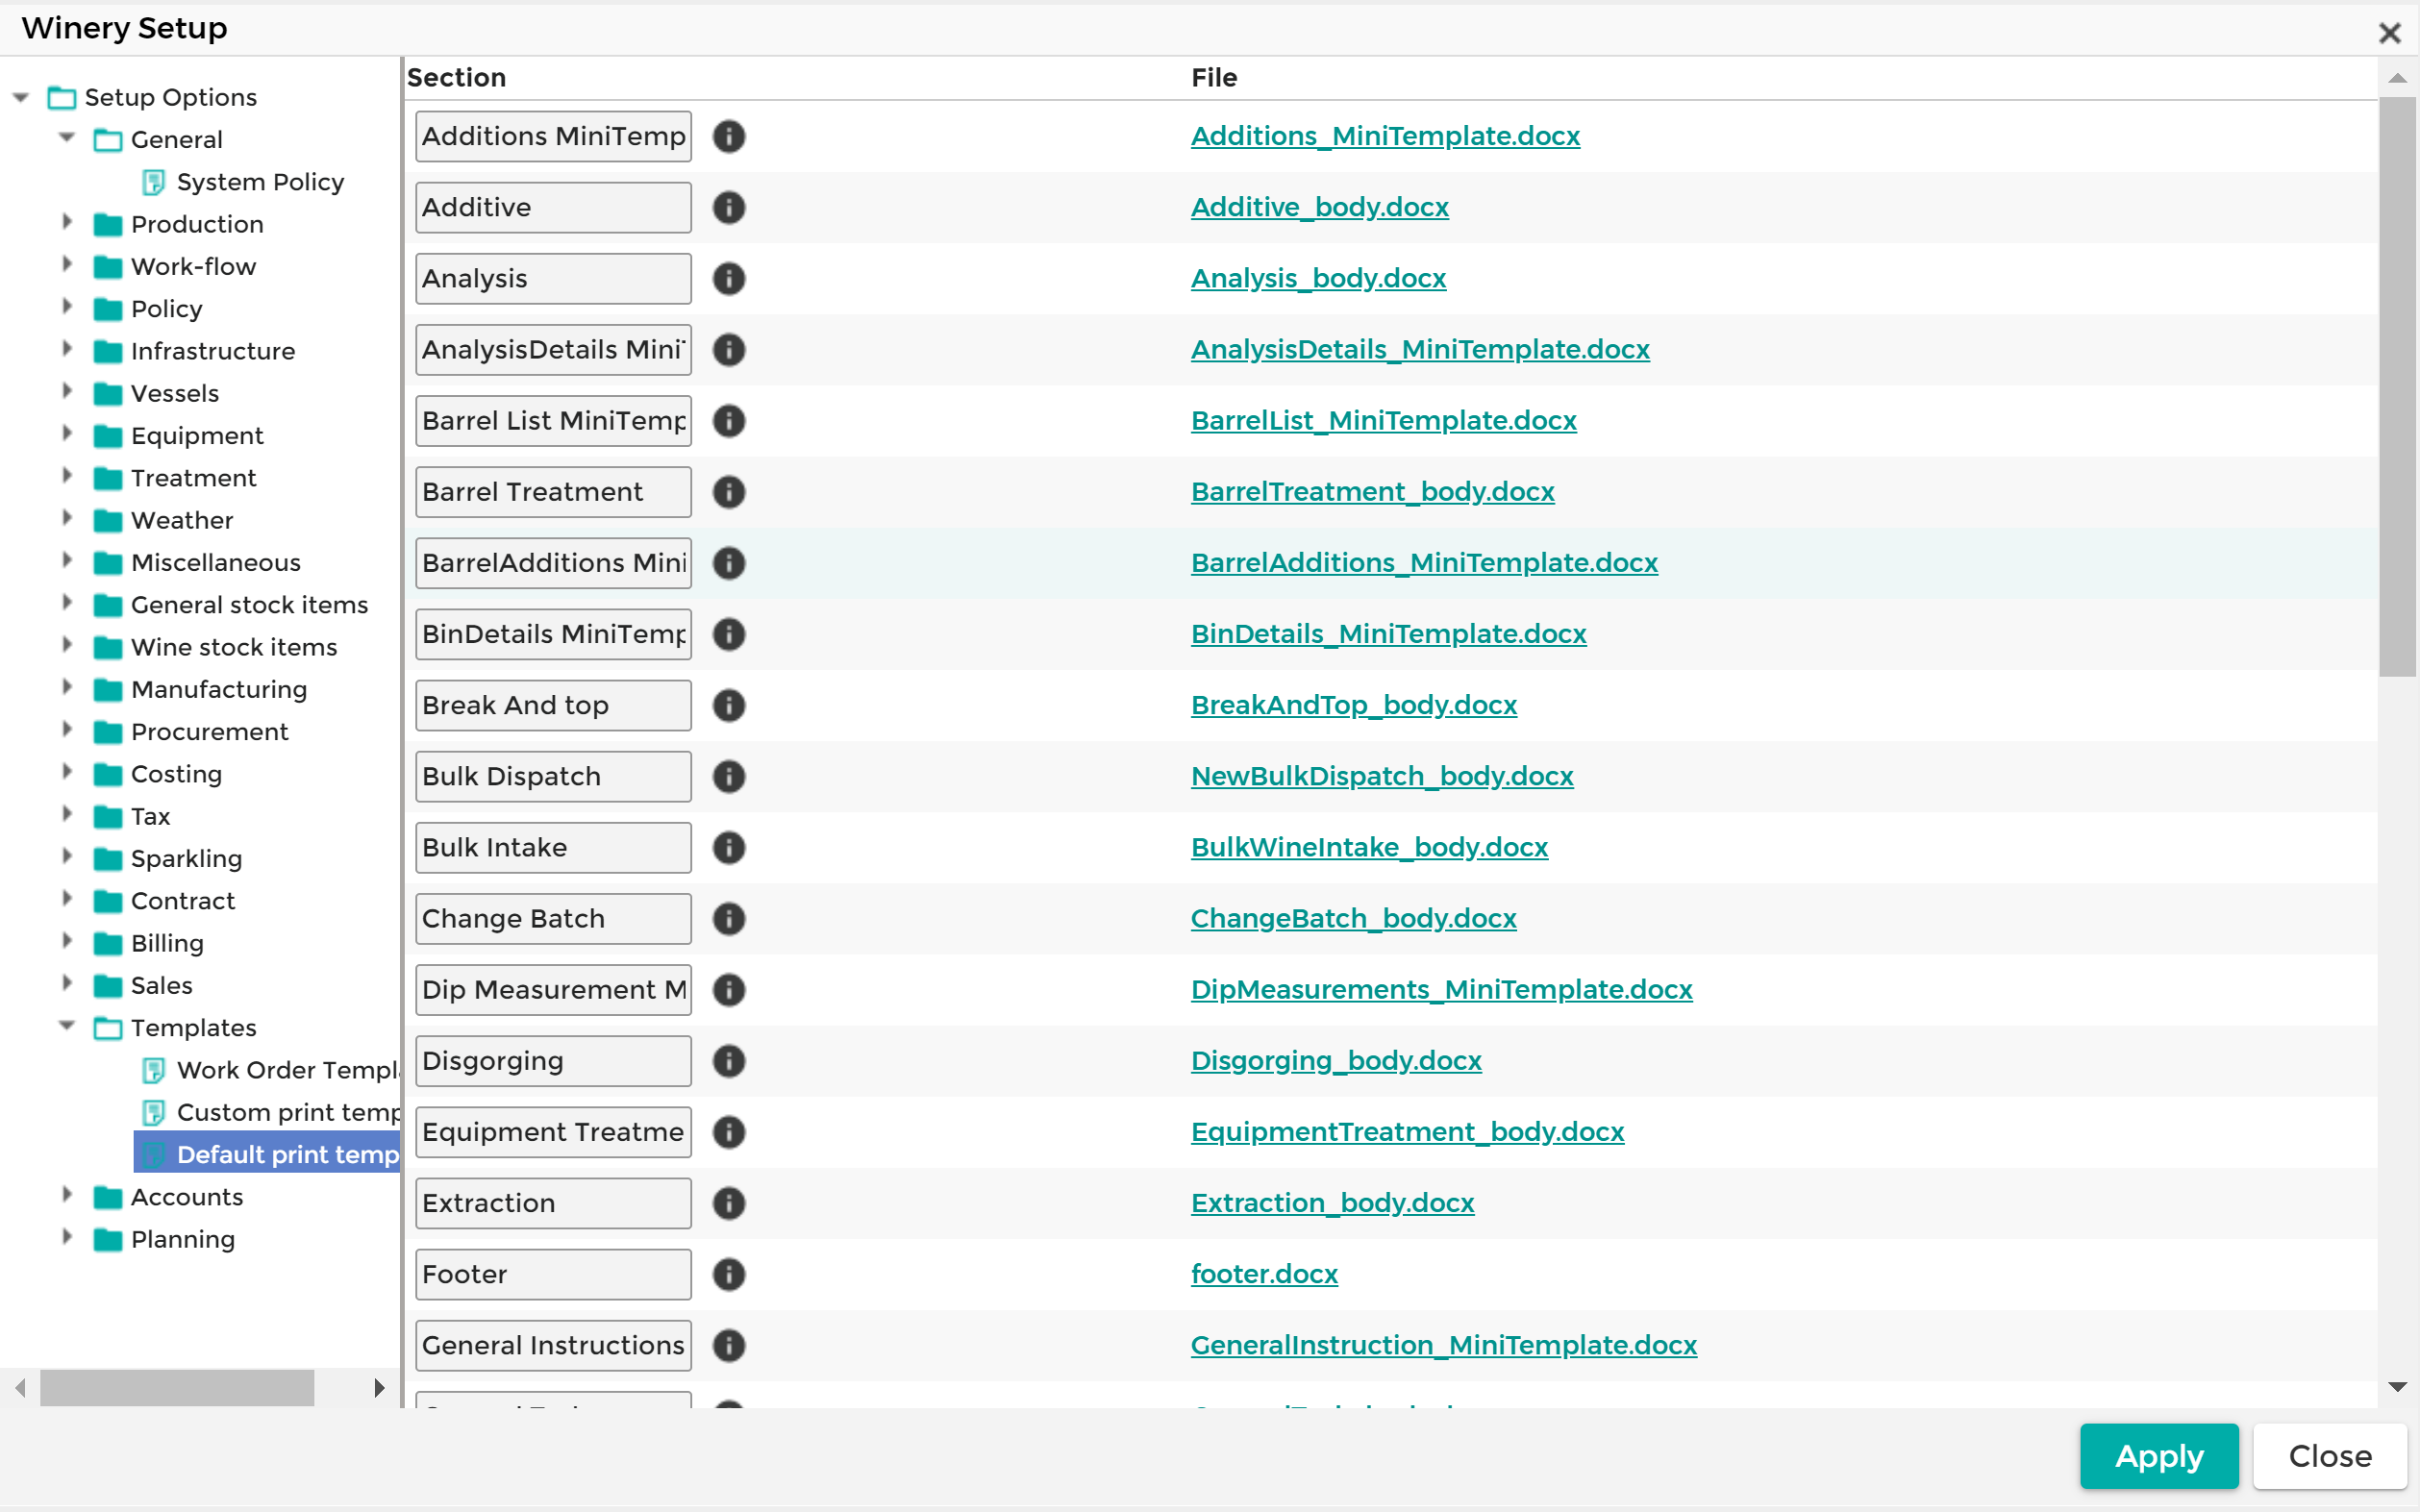The image size is (2420, 1512).
Task: Click info icon beside General Instructions
Action: [x=729, y=1345]
